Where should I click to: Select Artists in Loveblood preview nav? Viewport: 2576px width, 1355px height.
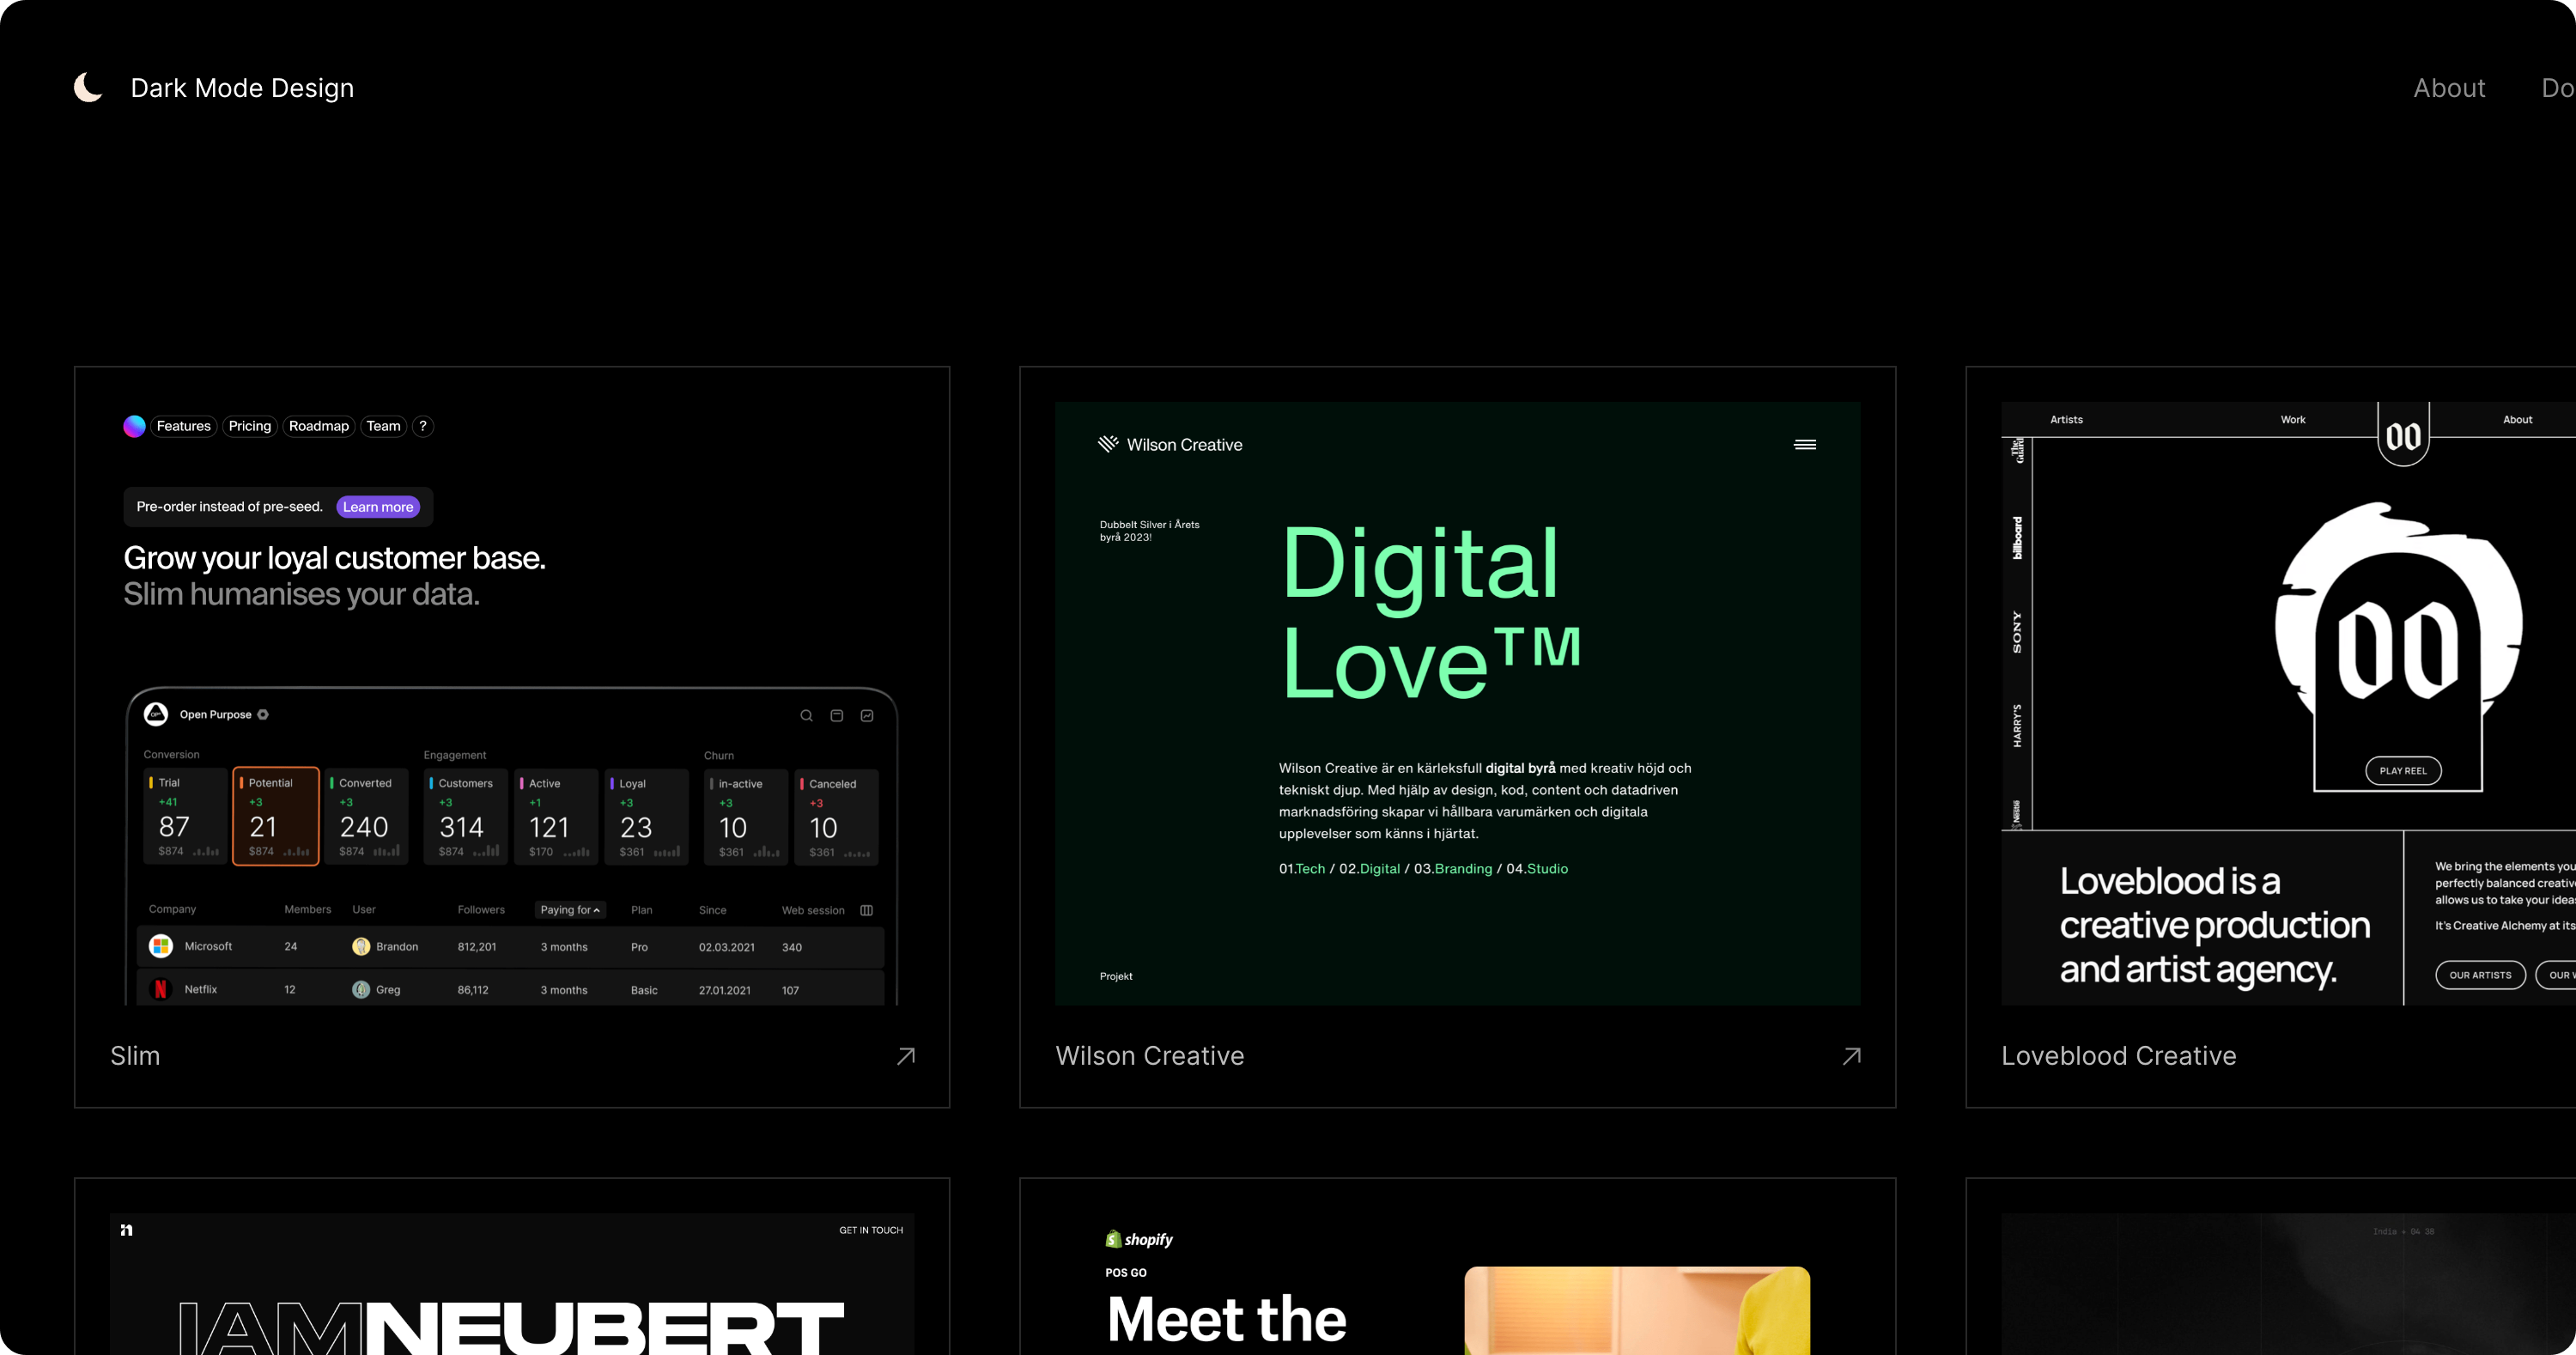[x=2066, y=420]
